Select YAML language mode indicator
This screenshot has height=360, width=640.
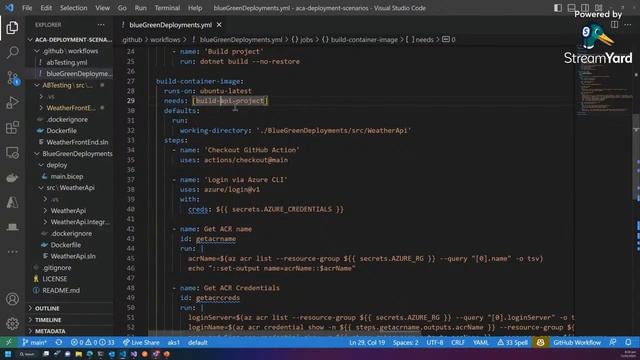point(480,342)
